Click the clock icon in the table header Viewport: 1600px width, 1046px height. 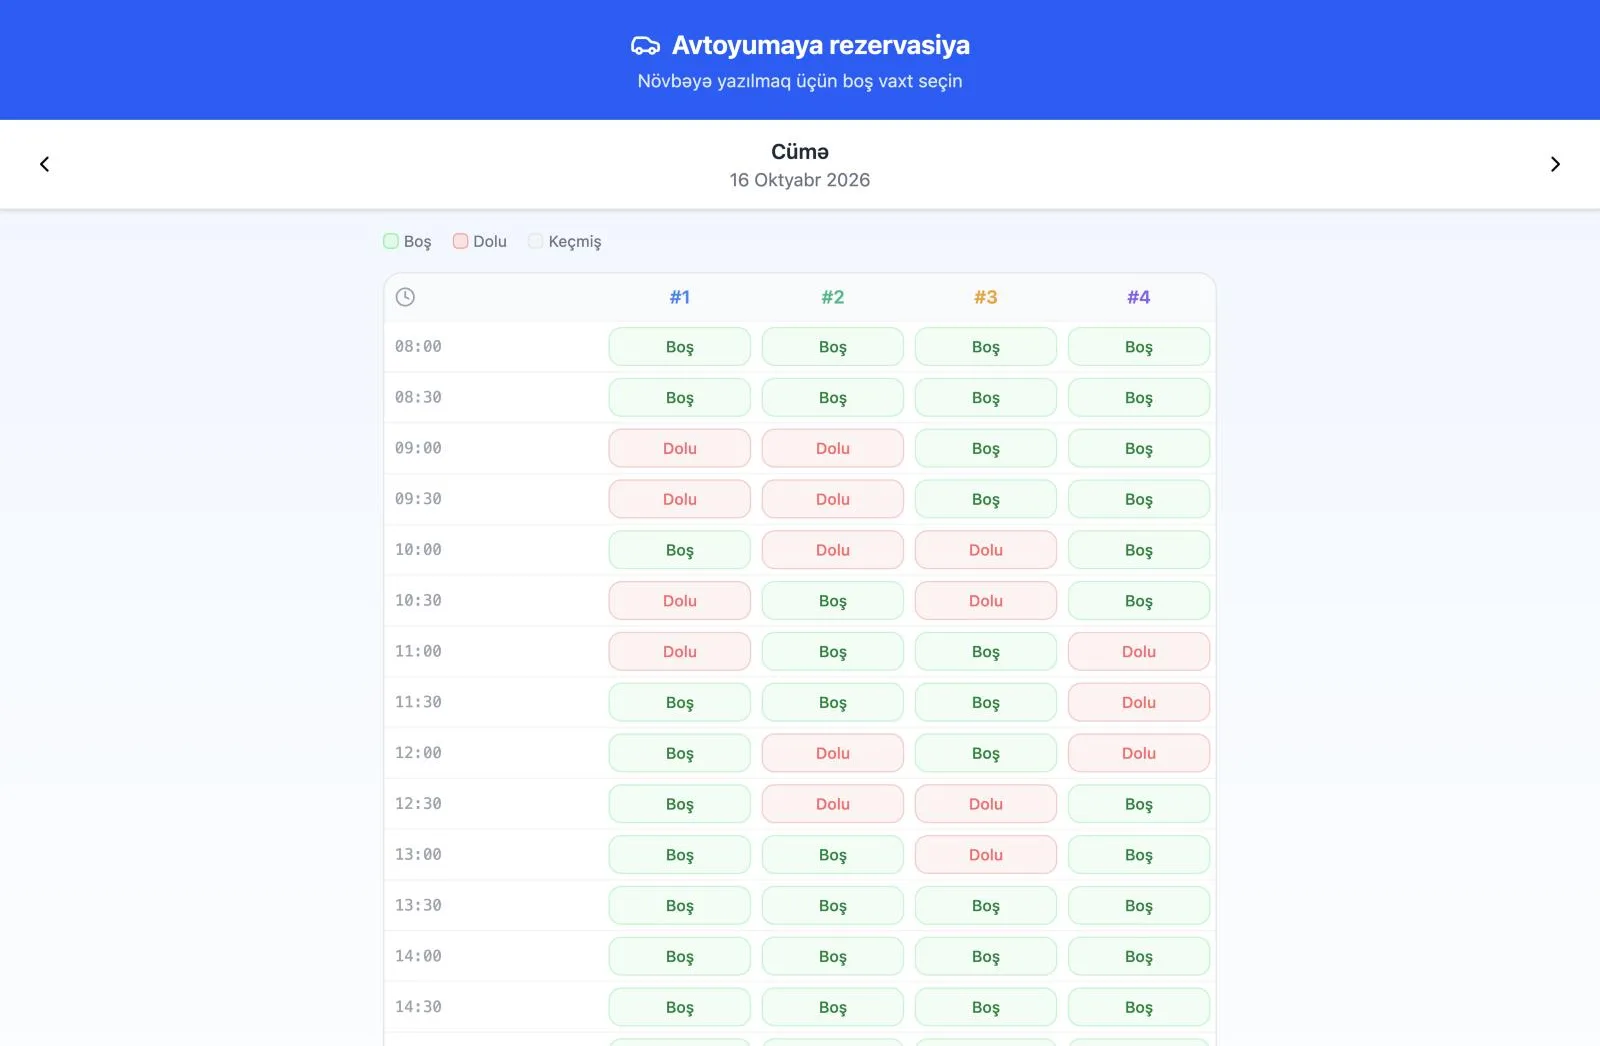405,297
